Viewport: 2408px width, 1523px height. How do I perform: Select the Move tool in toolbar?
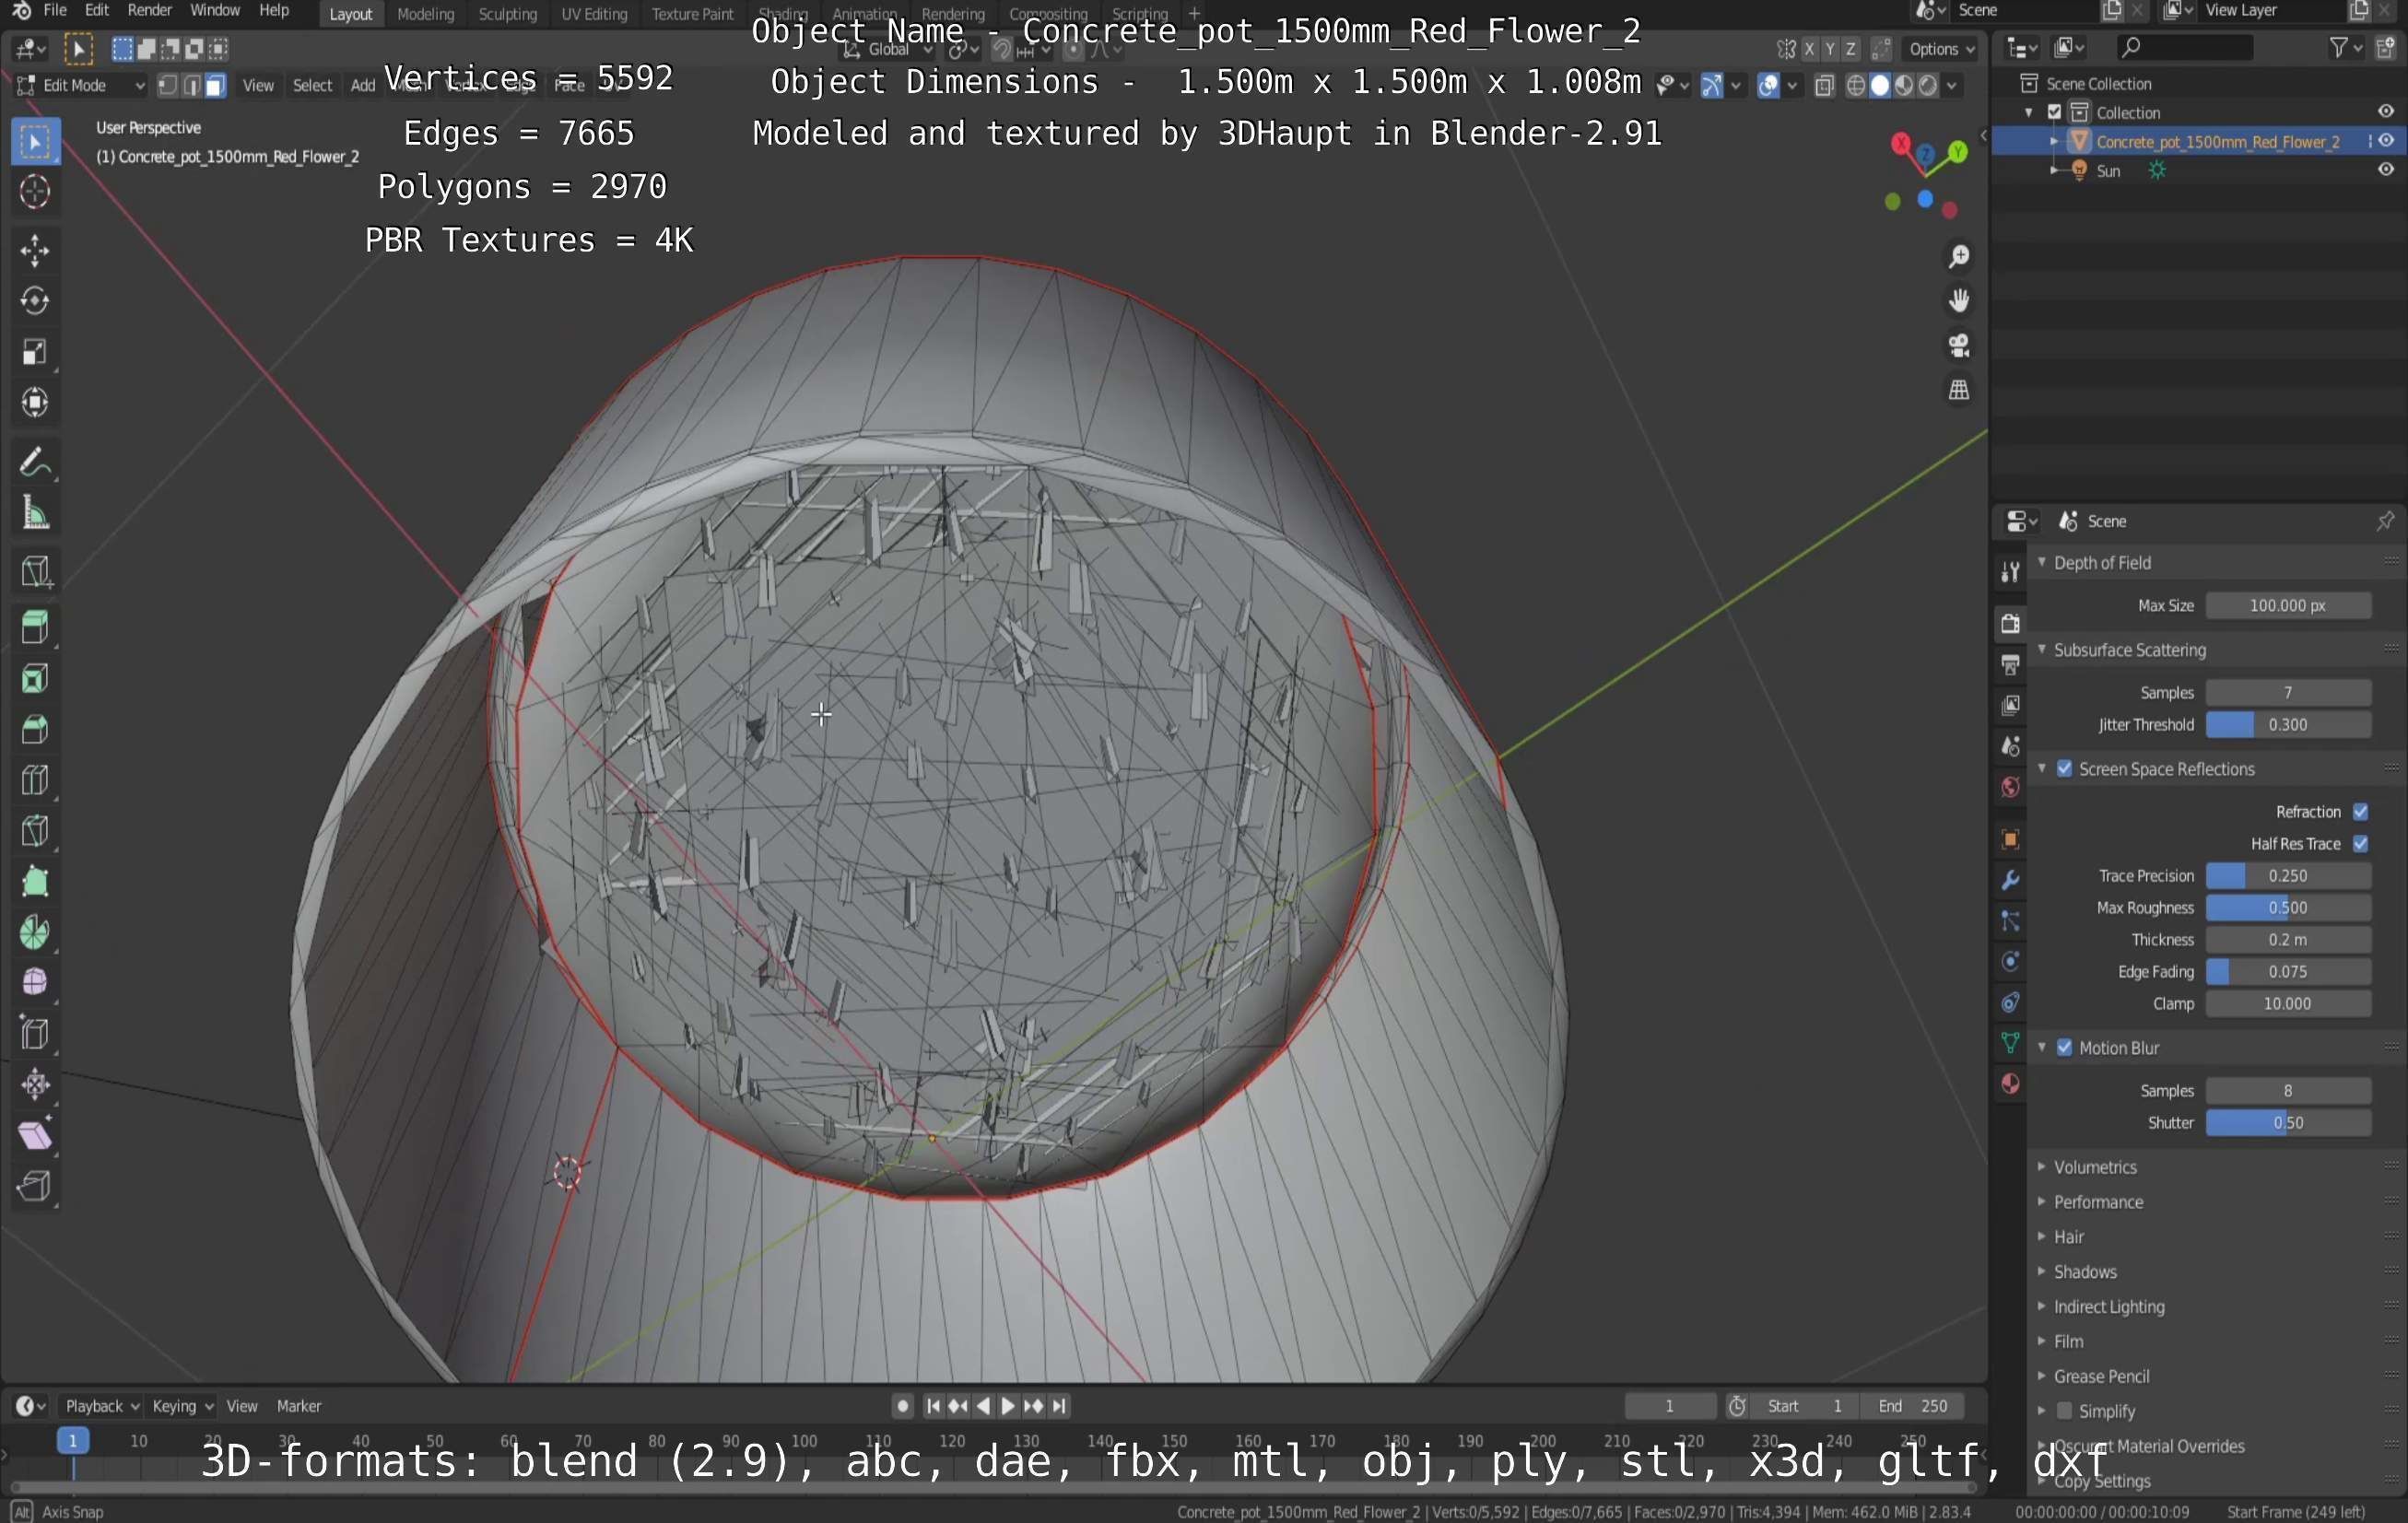pos(35,250)
